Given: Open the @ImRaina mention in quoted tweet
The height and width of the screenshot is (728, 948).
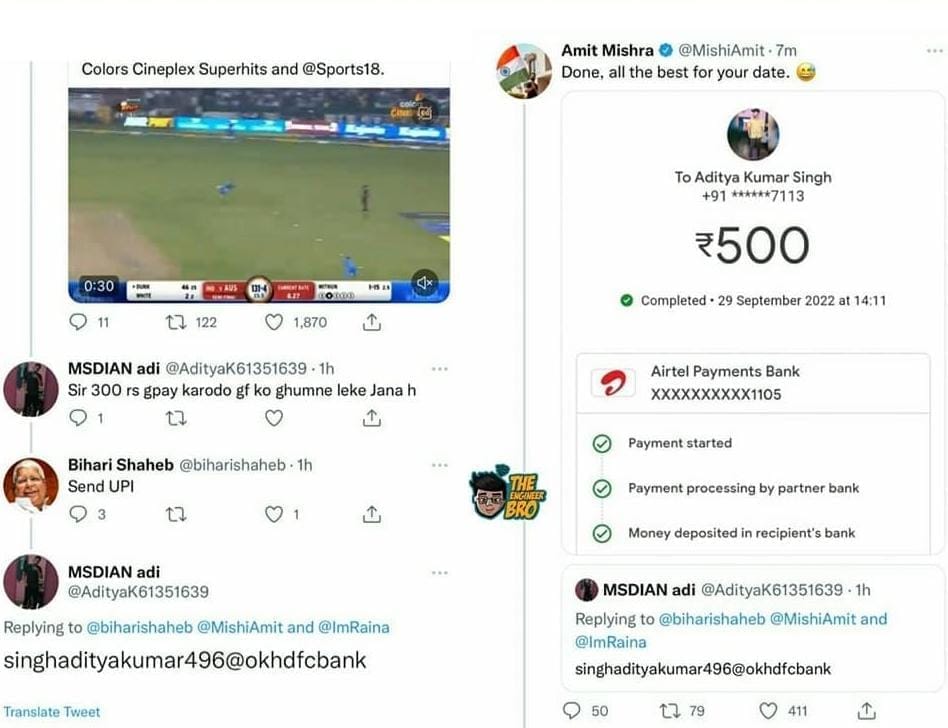Looking at the screenshot, I should point(611,642).
